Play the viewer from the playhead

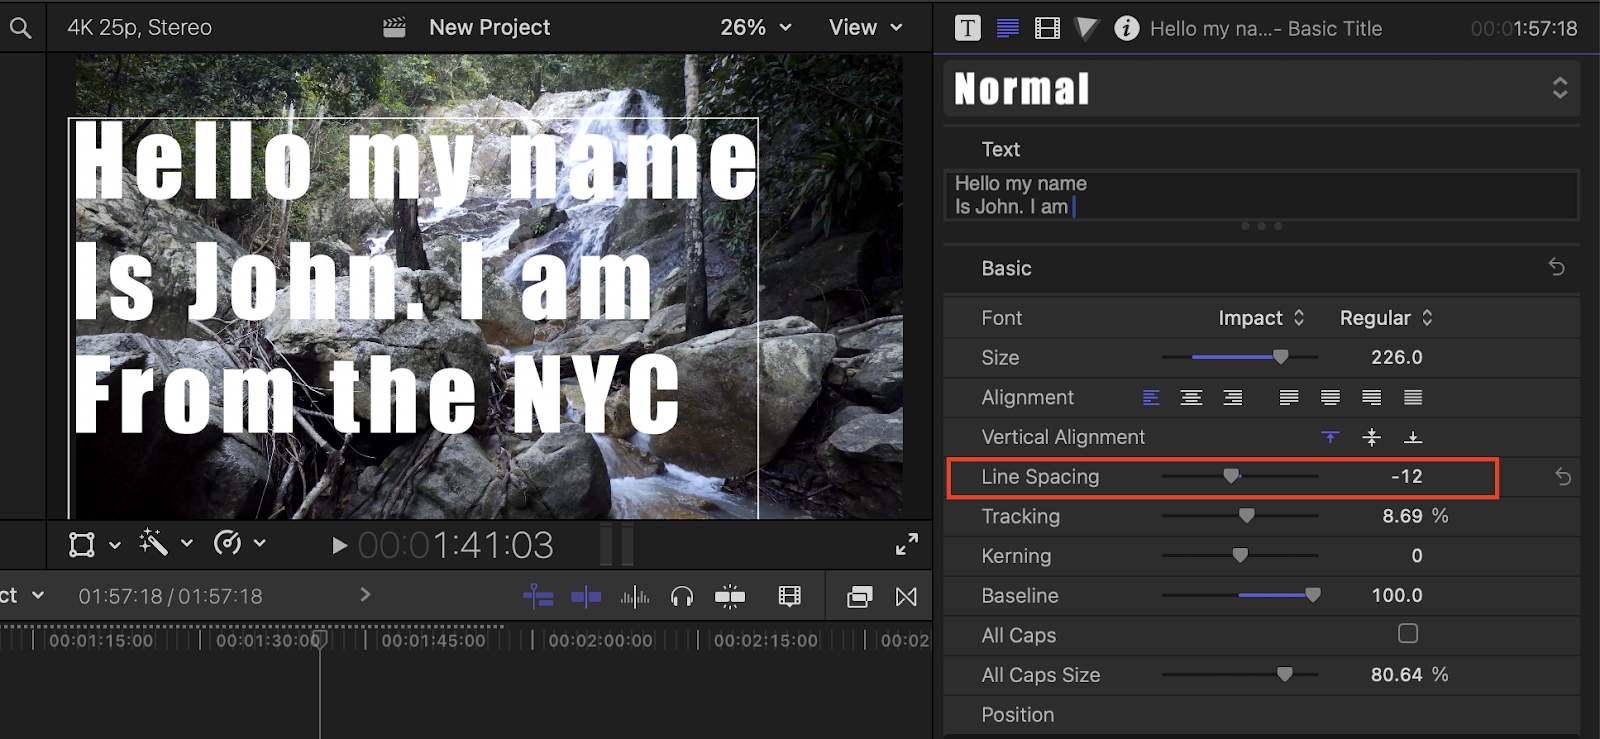click(x=339, y=546)
